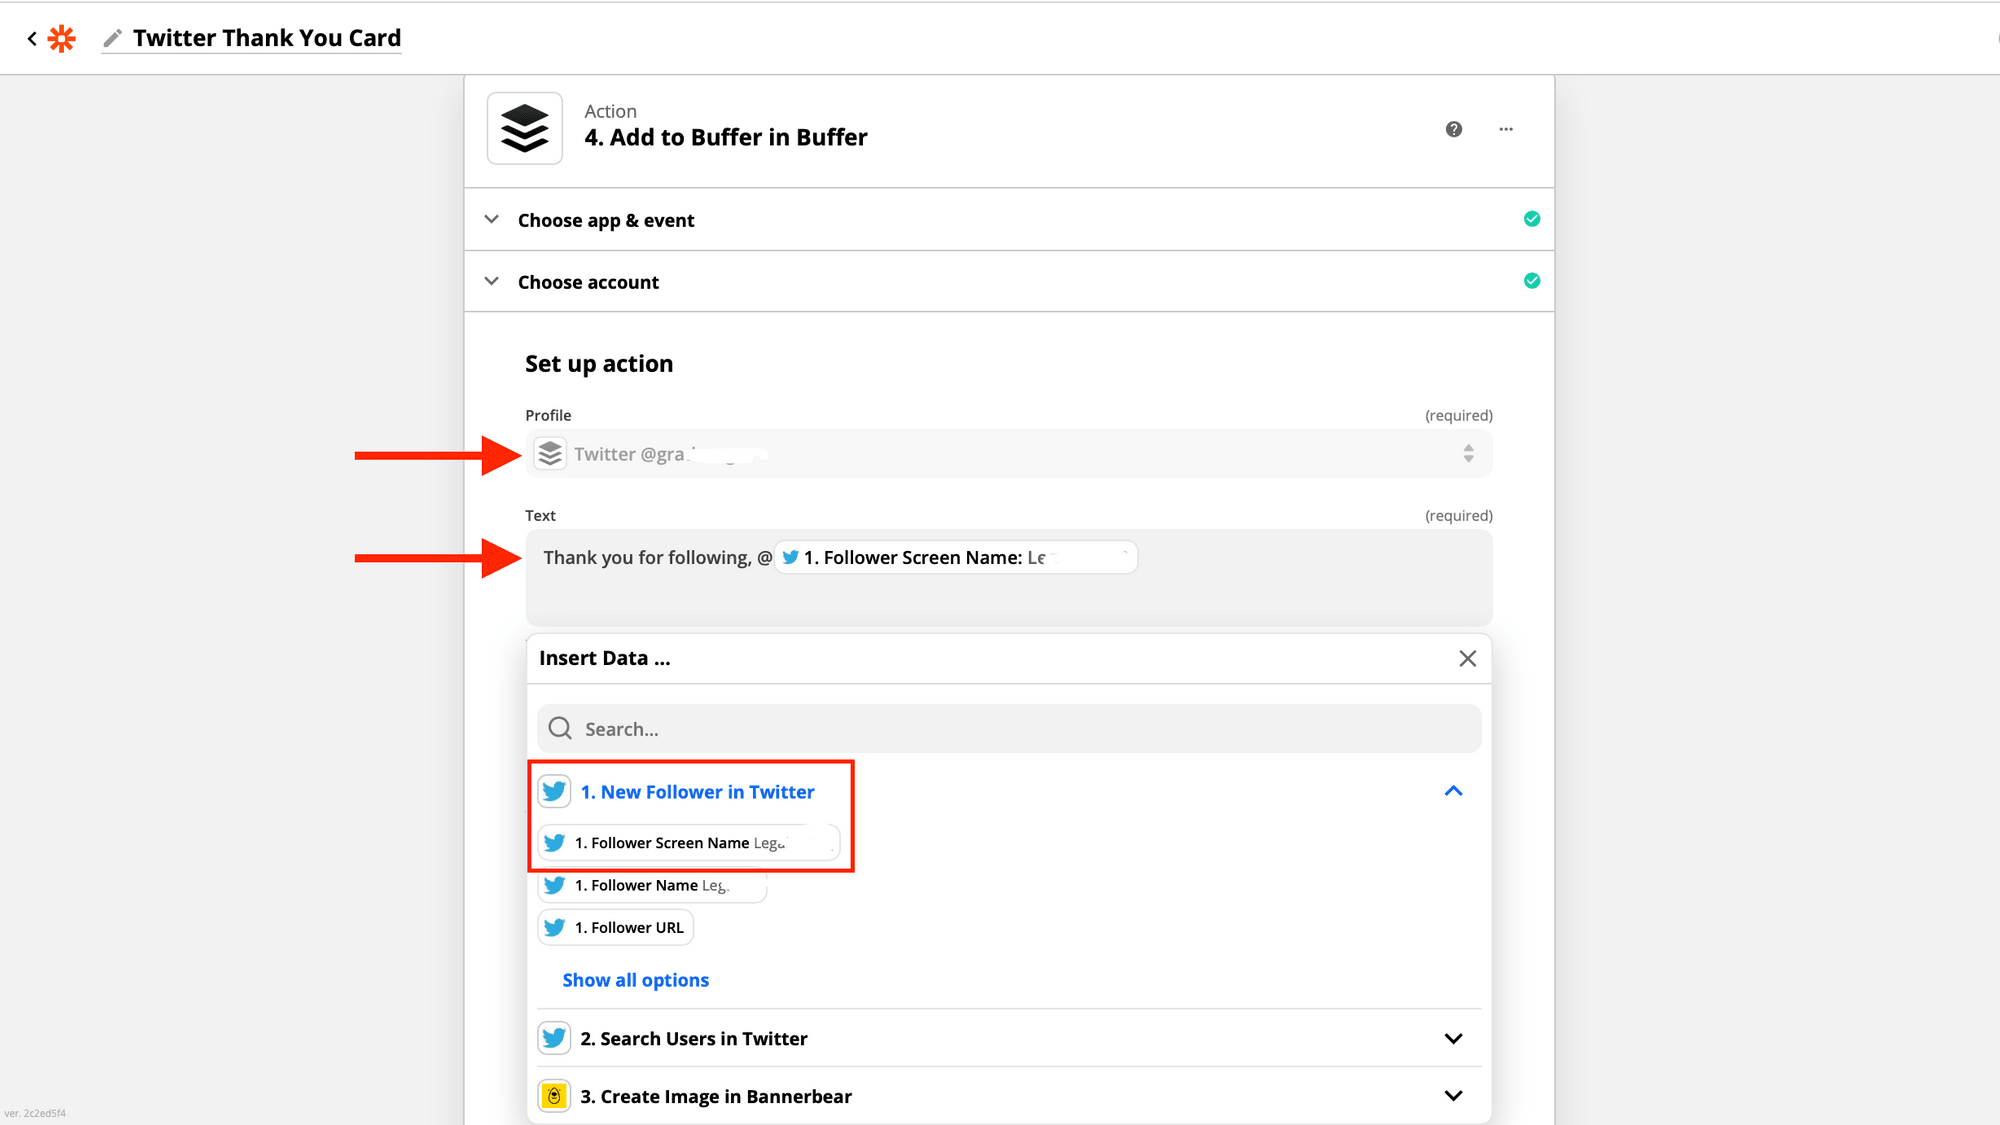2000x1125 pixels.
Task: Click the Show all options link
Action: 636,980
